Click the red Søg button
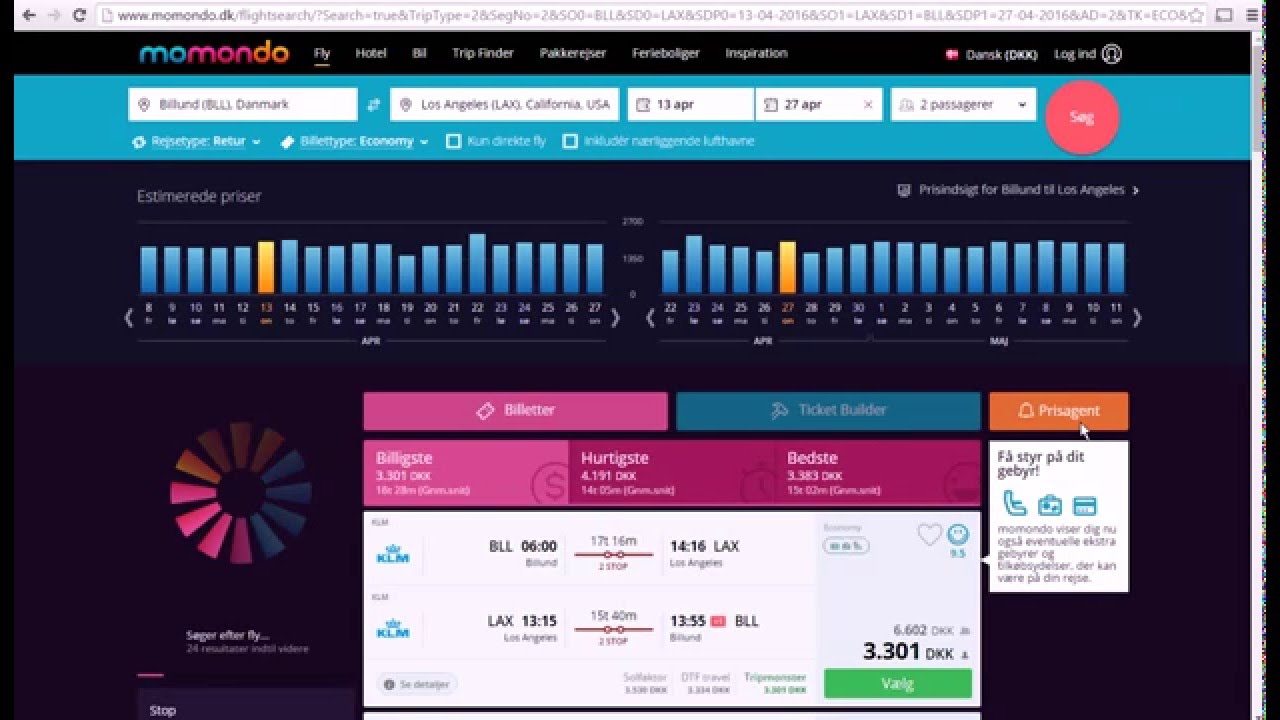The height and width of the screenshot is (720, 1280). pos(1082,117)
